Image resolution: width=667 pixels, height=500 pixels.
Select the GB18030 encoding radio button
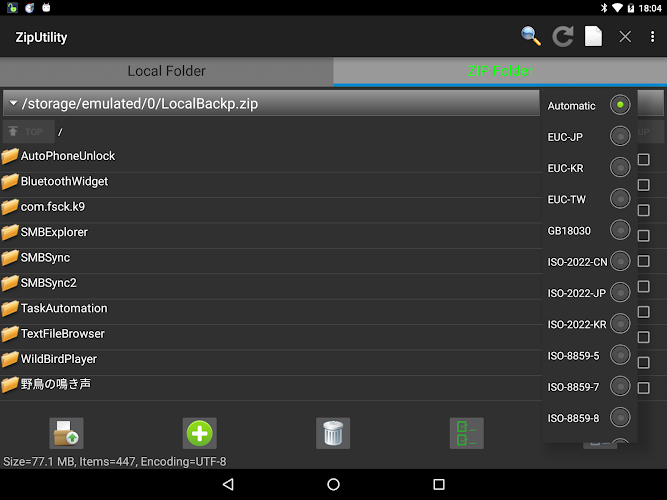620,230
